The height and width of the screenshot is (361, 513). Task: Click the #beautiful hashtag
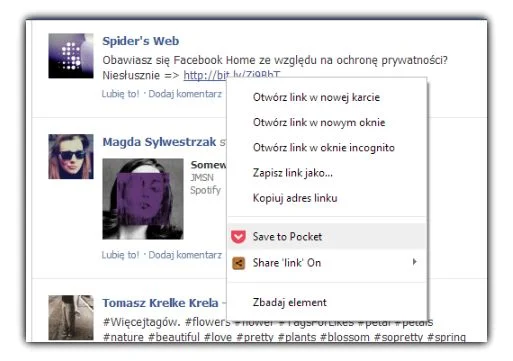point(174,337)
